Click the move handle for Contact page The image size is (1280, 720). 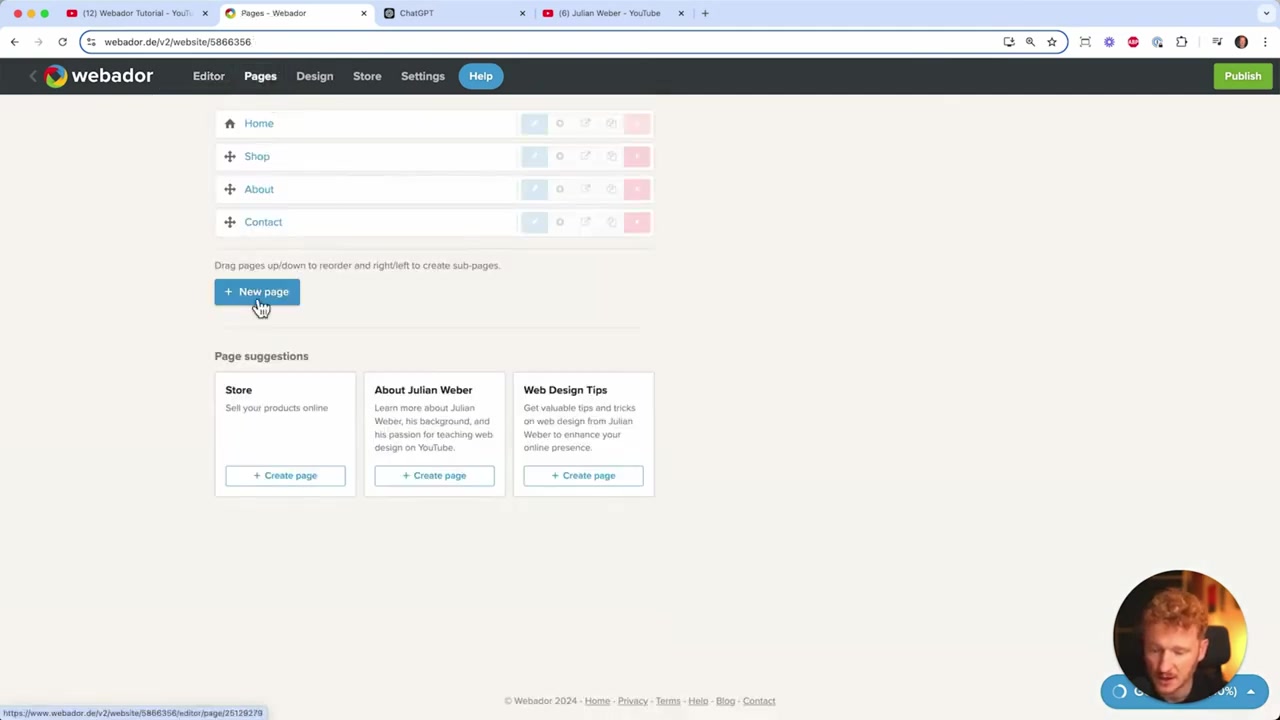[230, 222]
